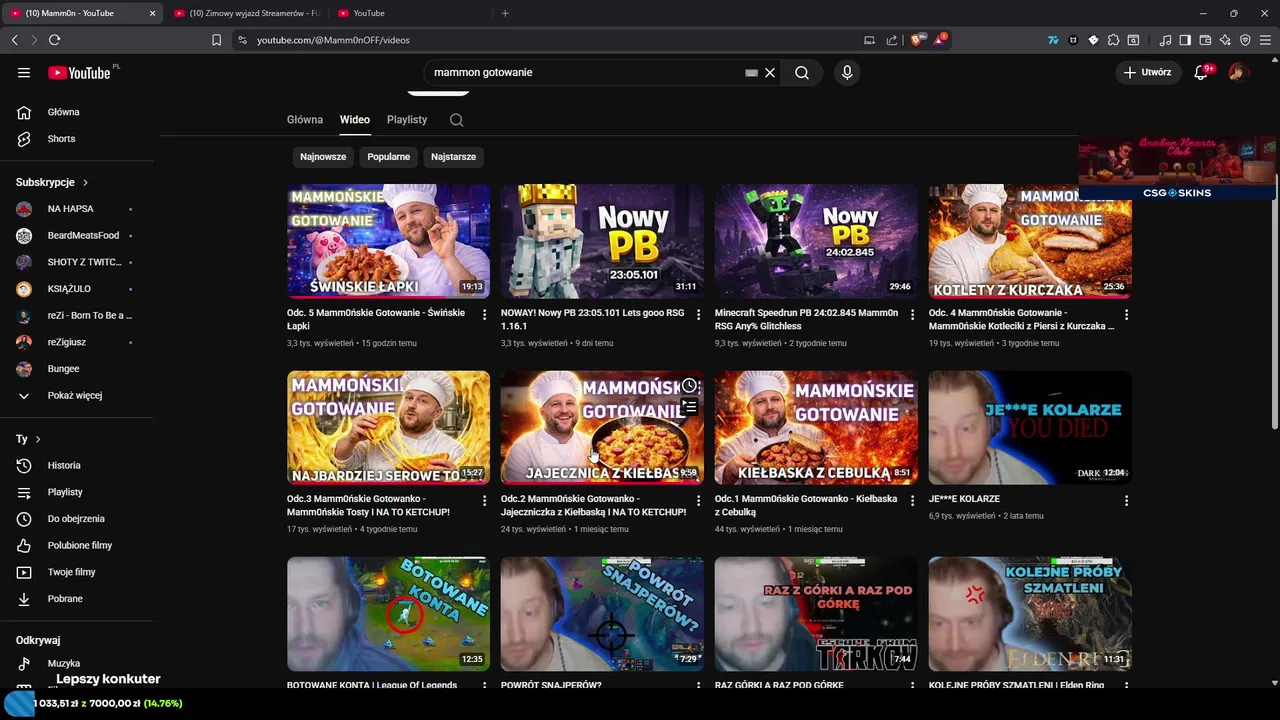Switch to the channel Główna tab
This screenshot has height=720, width=1280.
point(305,119)
